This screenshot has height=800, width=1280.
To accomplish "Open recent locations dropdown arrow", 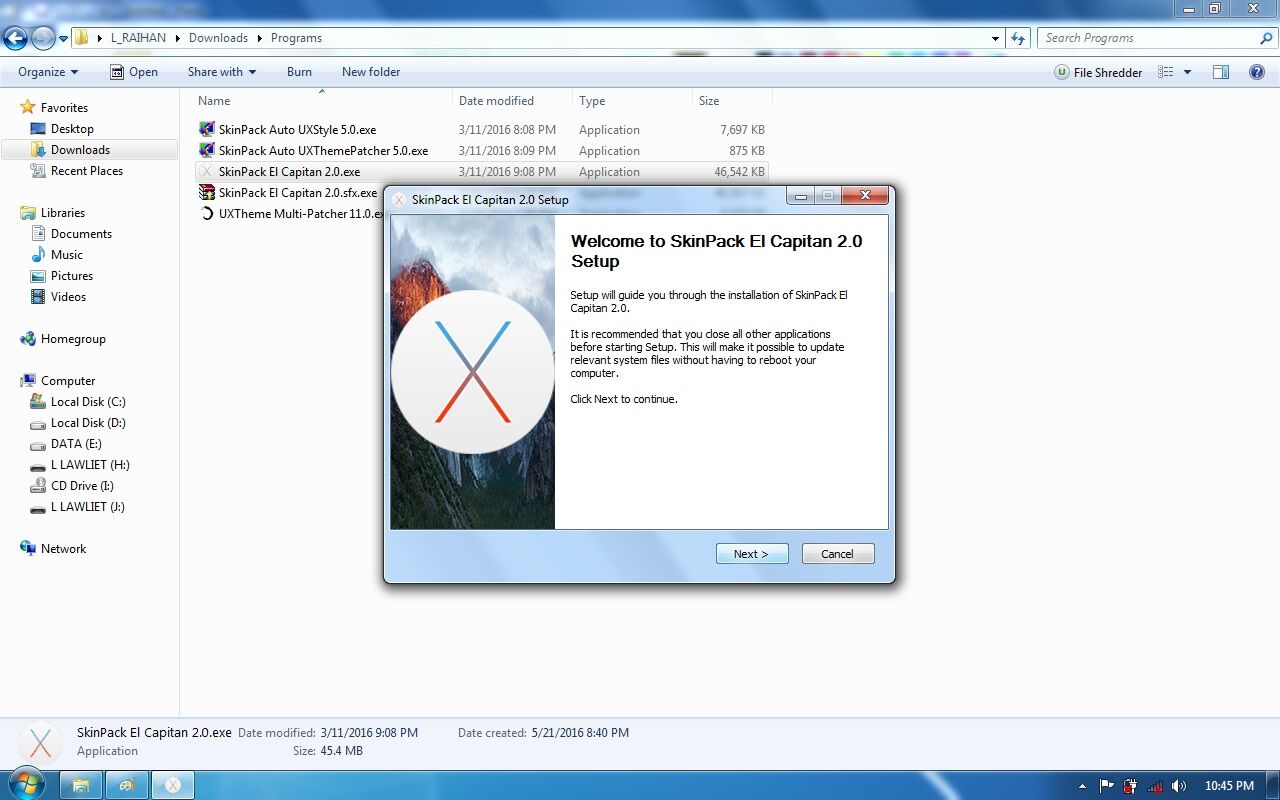I will [63, 39].
